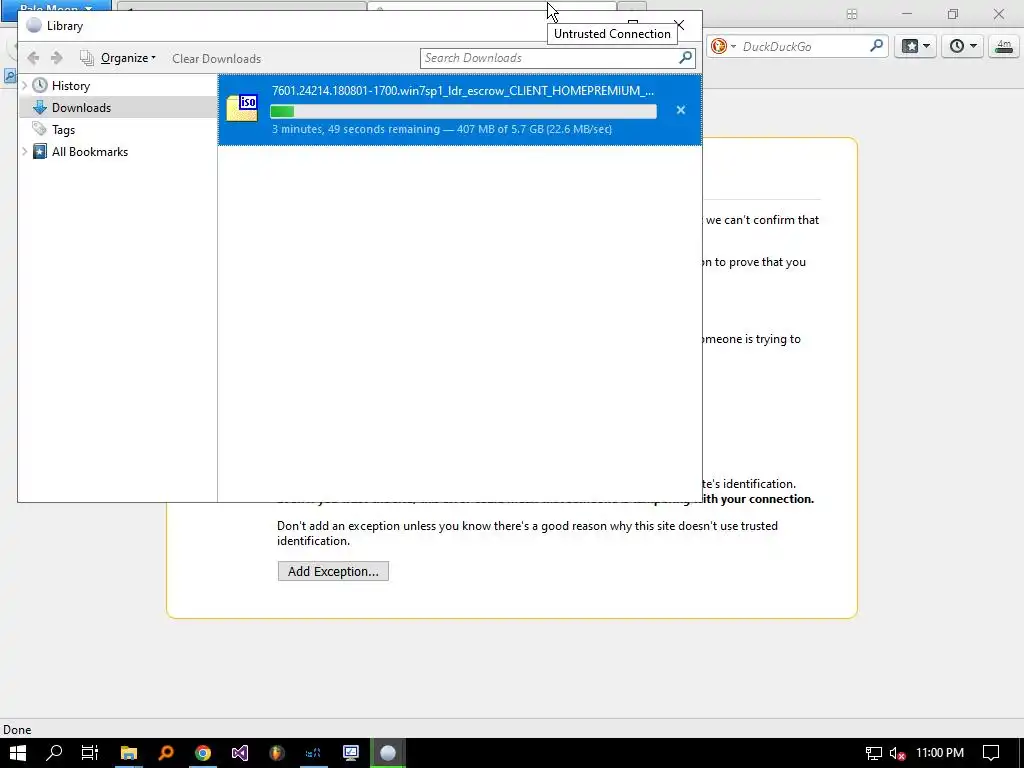Open Task View on the taskbar
Viewport: 1024px width, 768px height.
tap(90, 753)
